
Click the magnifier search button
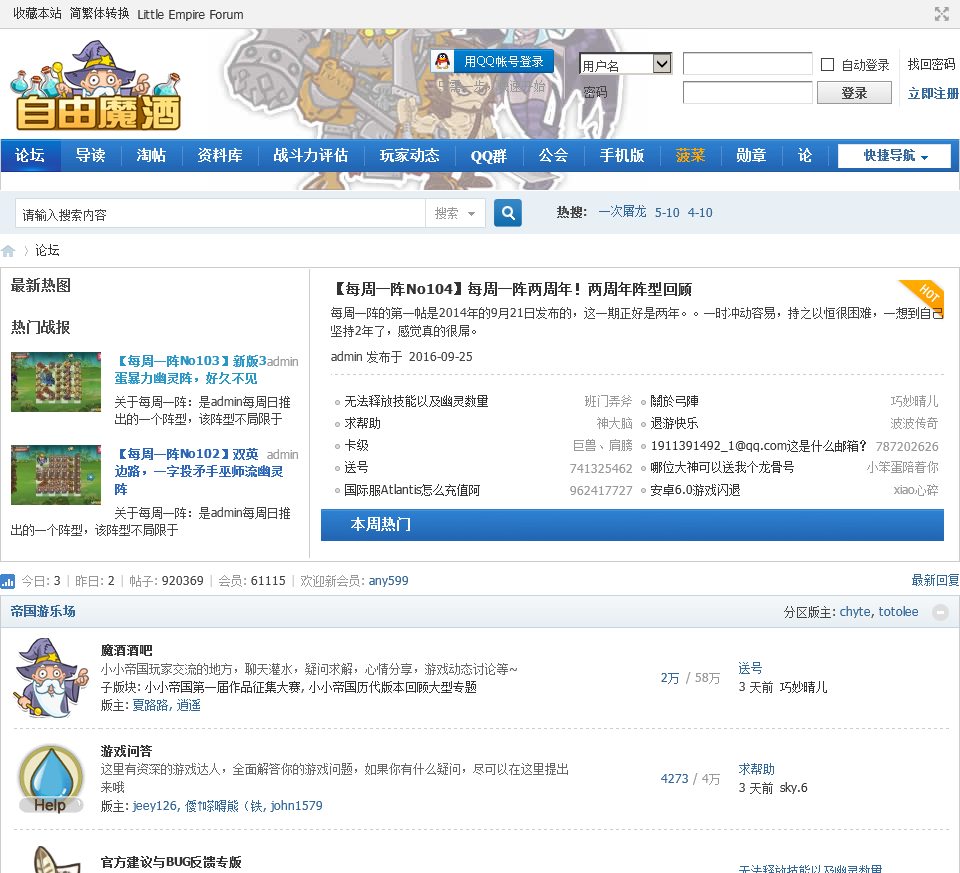click(508, 212)
